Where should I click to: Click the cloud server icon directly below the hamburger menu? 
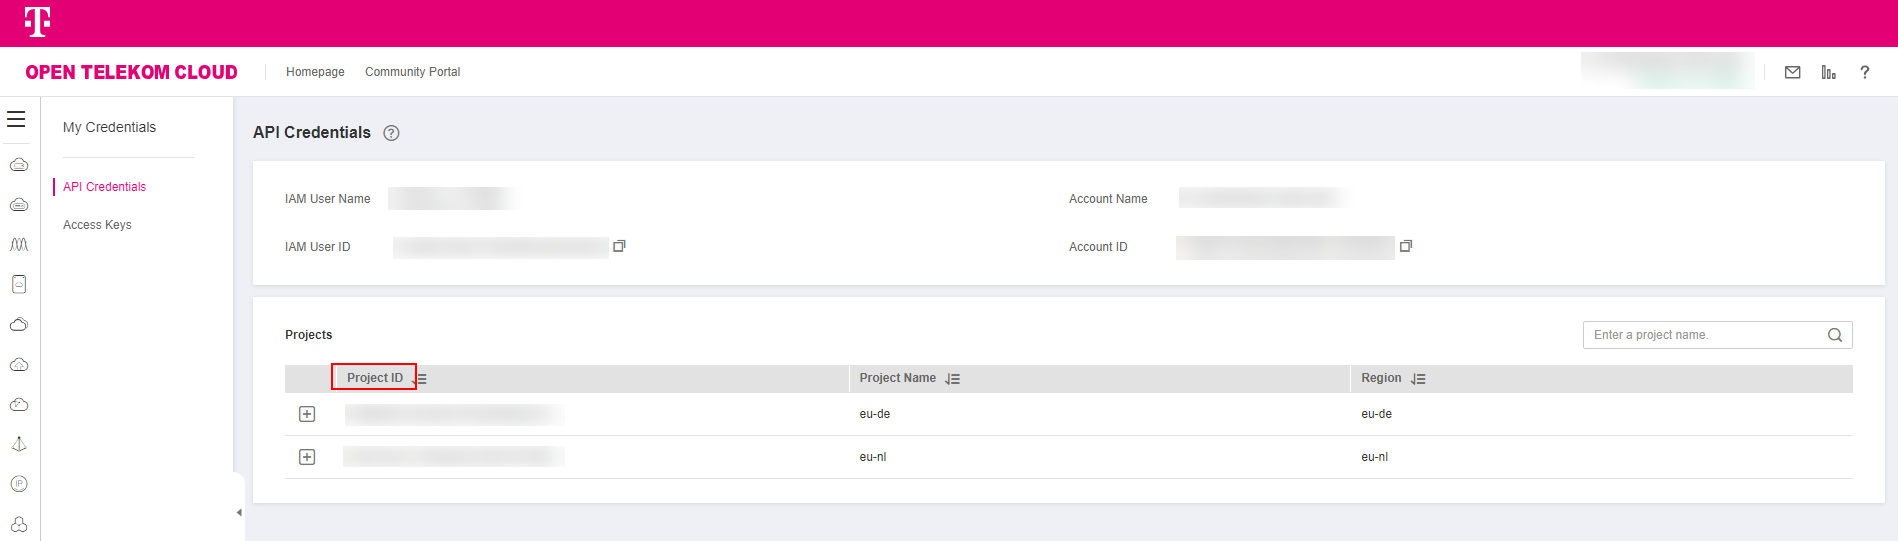(19, 165)
